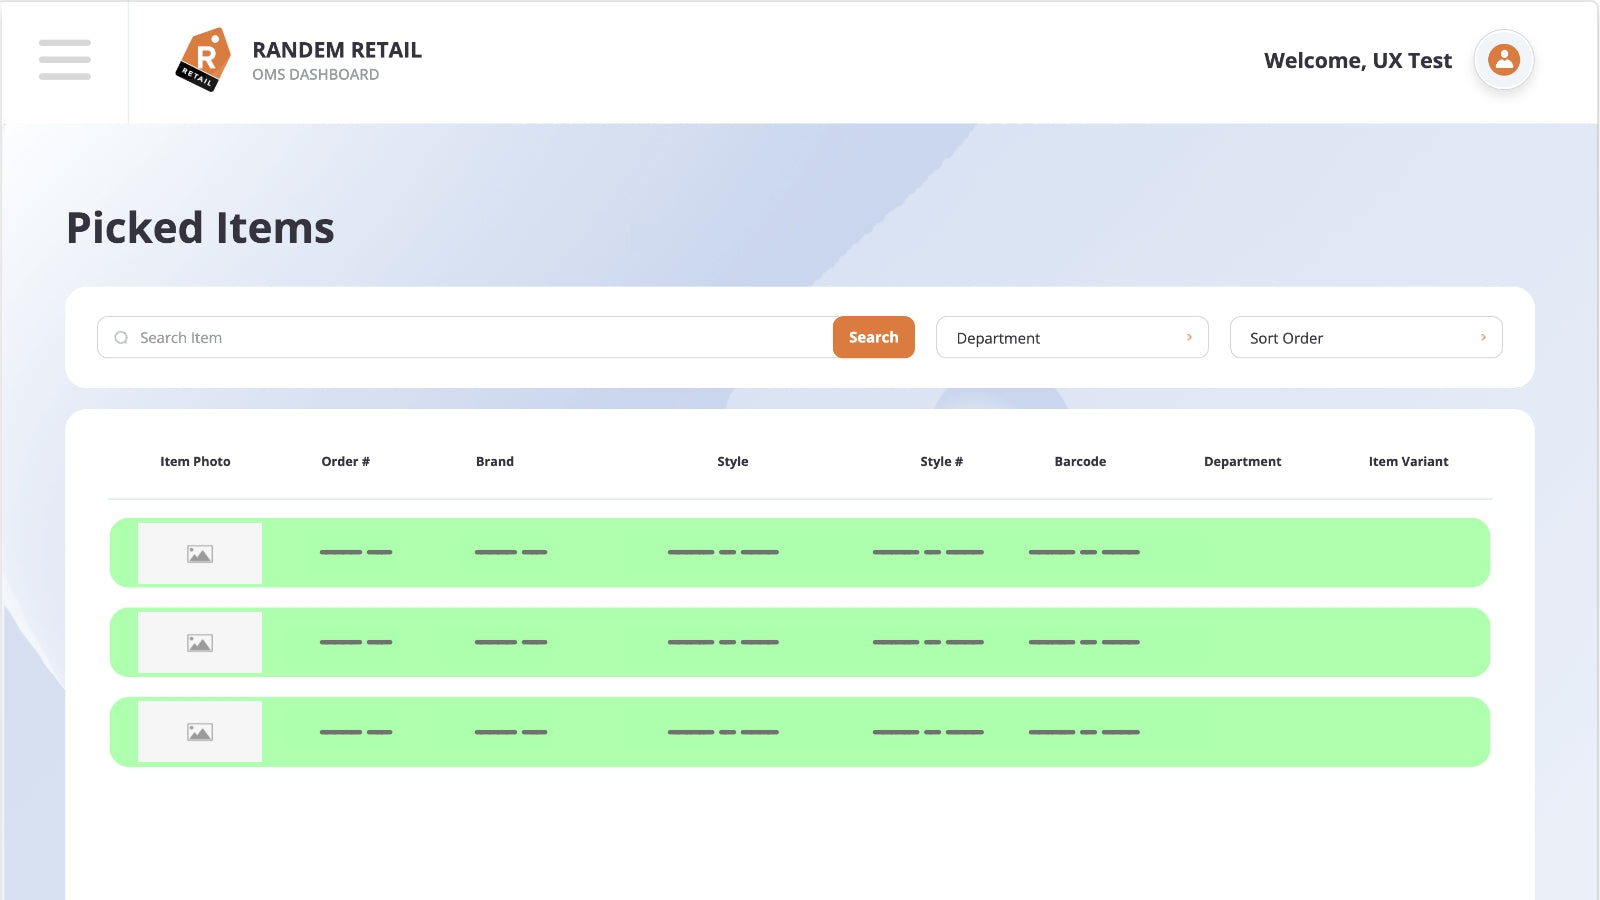
Task: Click the Barcode column header
Action: coord(1080,461)
